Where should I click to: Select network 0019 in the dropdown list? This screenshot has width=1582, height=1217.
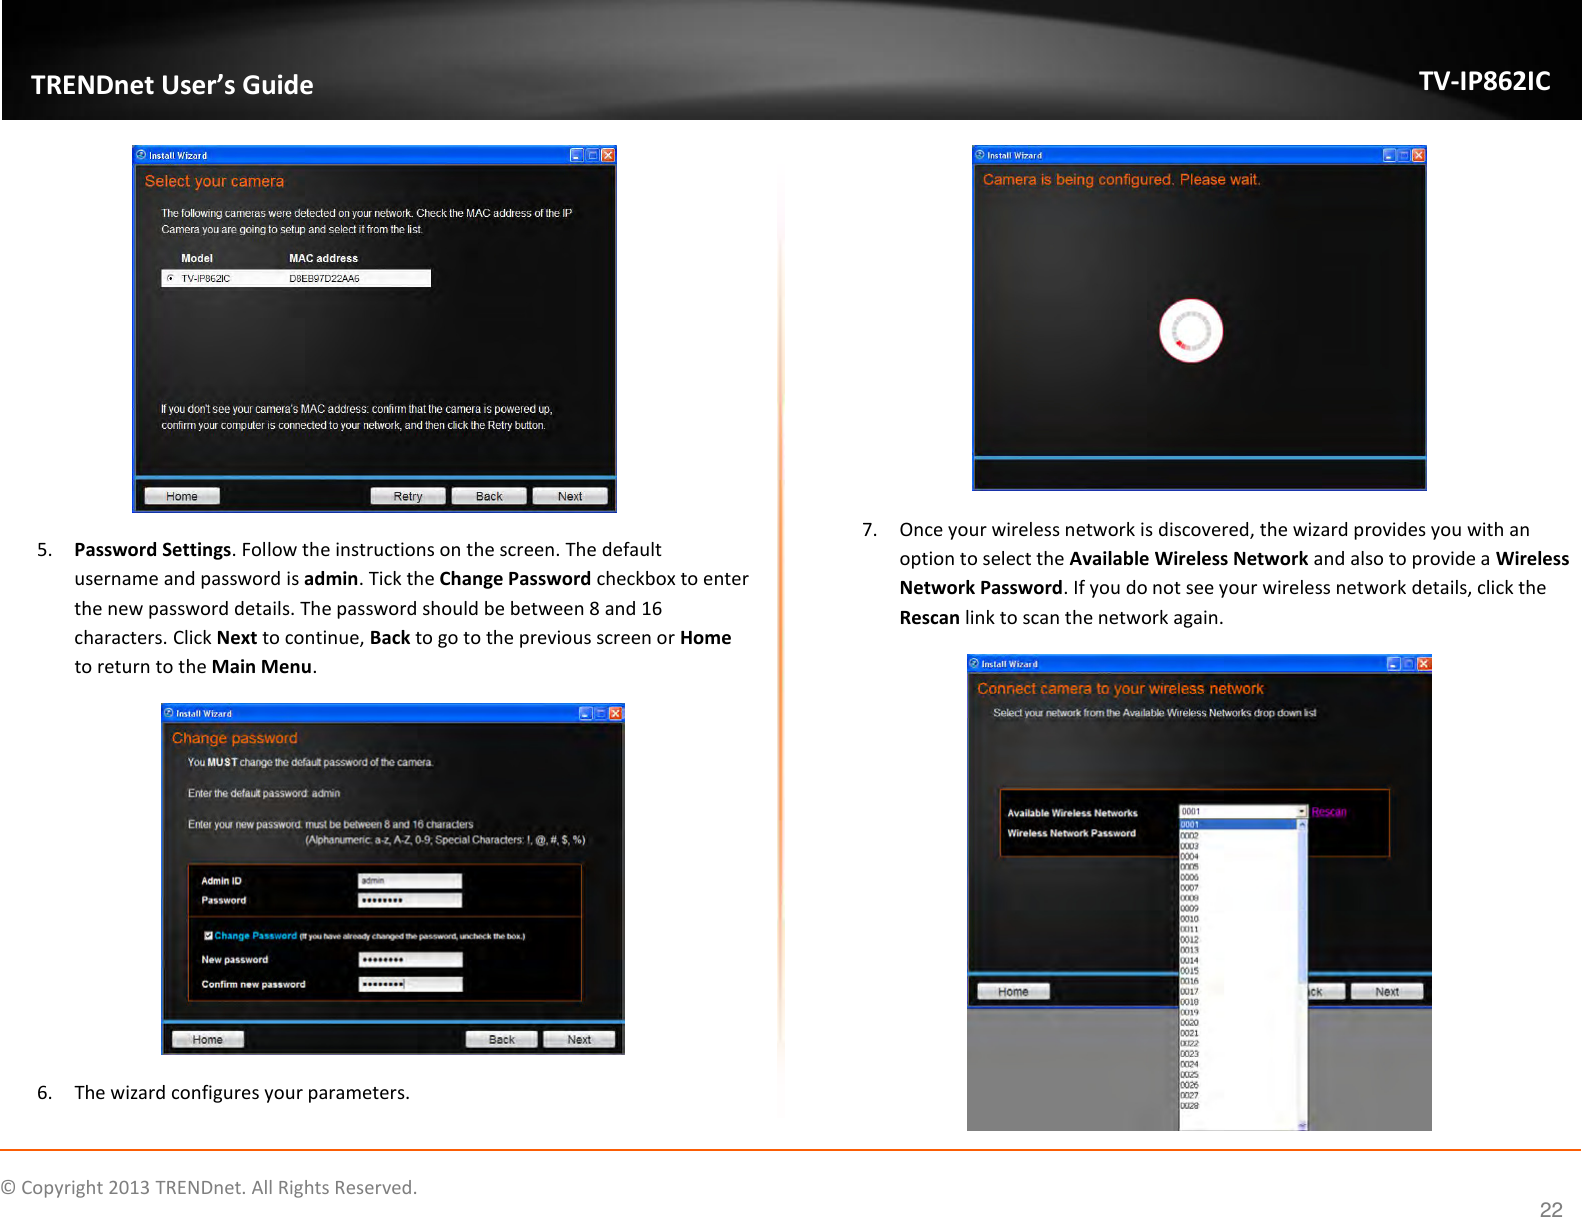pos(1238,1012)
